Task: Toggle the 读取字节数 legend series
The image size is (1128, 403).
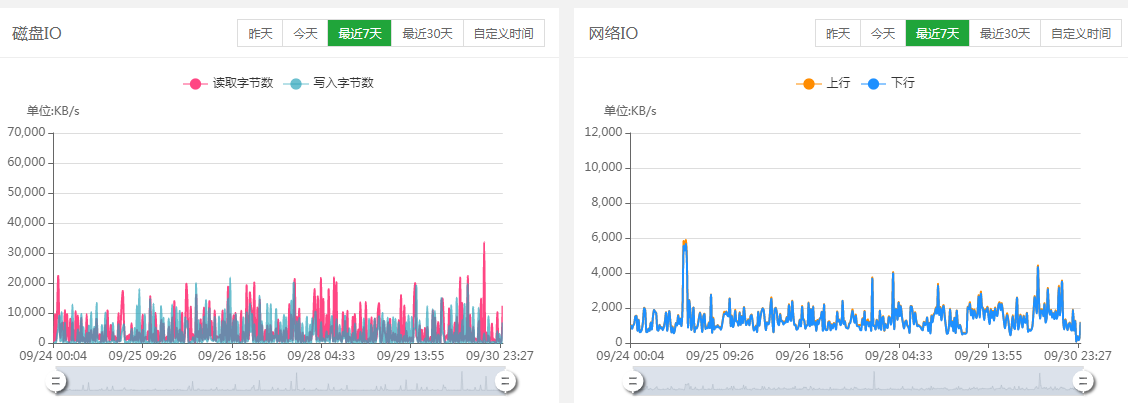Action: pos(228,83)
